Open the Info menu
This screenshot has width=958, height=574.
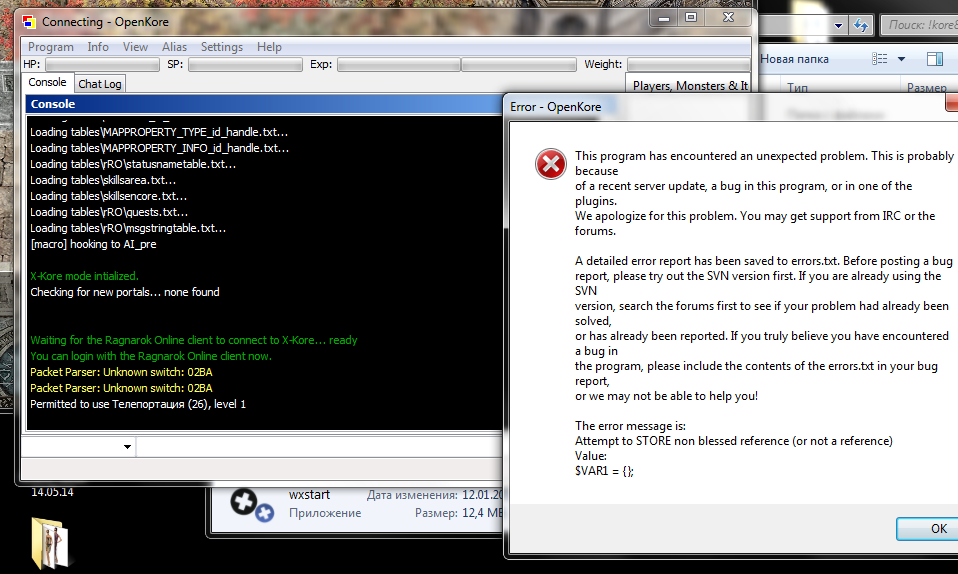[98, 47]
